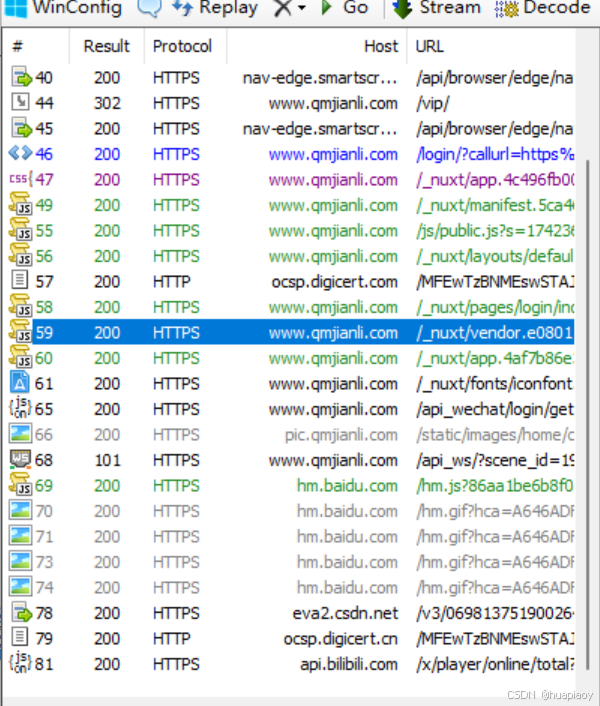Select the 101 result of session 68
Viewport: 600px width, 706px height.
pos(108,460)
